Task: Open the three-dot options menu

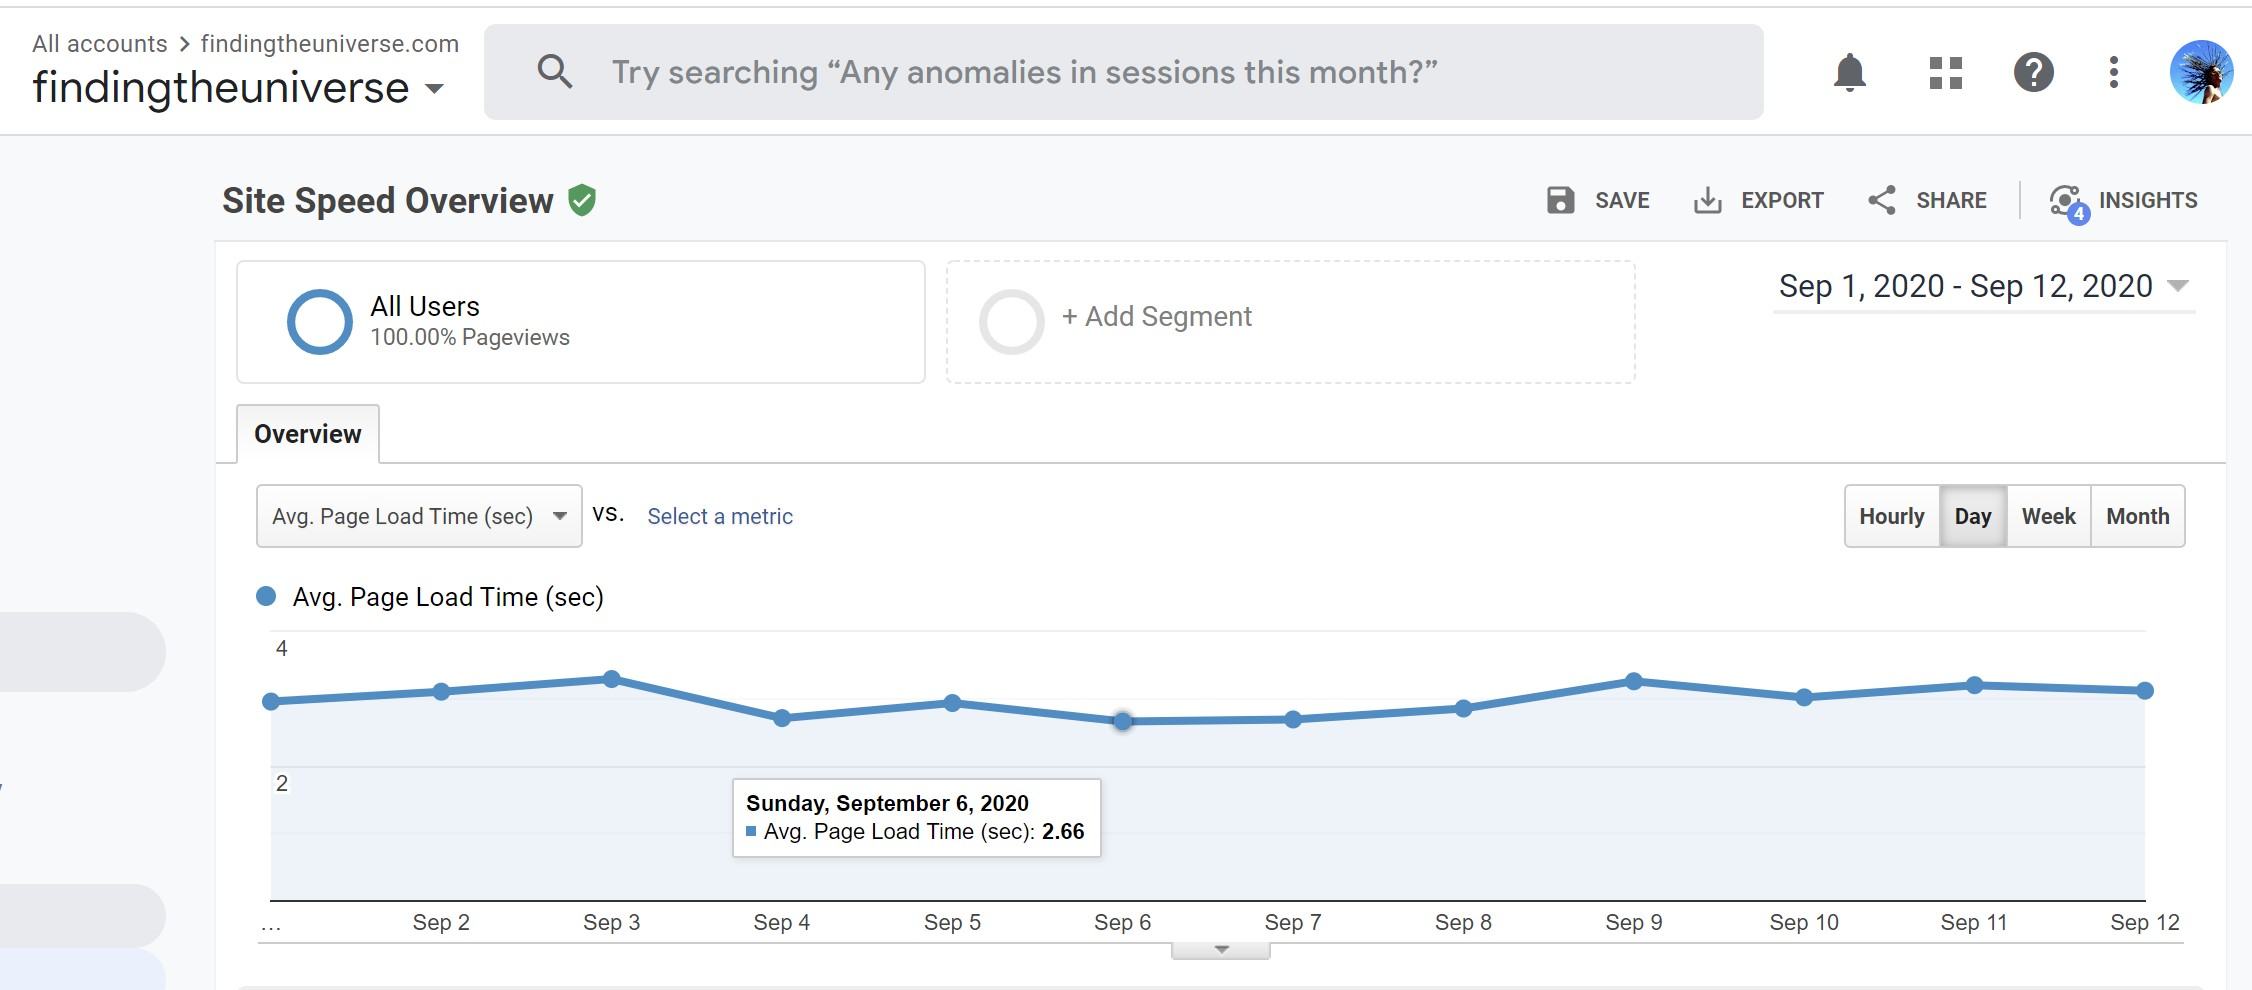Action: pos(2112,73)
